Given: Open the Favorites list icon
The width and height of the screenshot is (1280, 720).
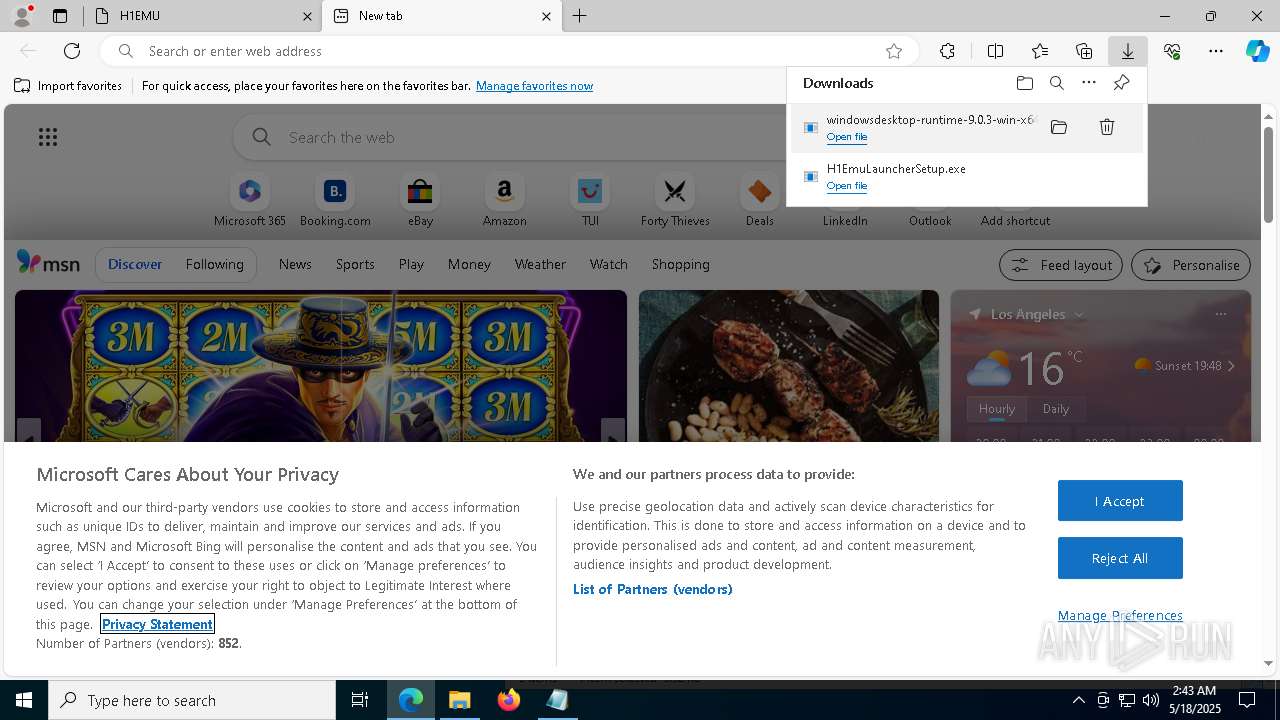Looking at the screenshot, I should (x=1040, y=51).
